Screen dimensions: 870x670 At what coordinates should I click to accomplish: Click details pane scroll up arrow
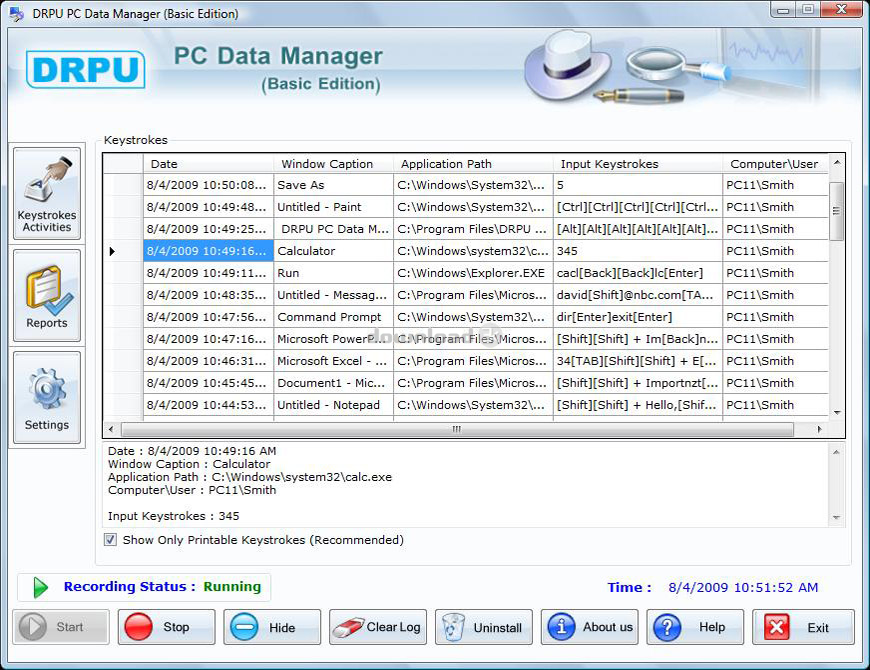pyautogui.click(x=836, y=452)
